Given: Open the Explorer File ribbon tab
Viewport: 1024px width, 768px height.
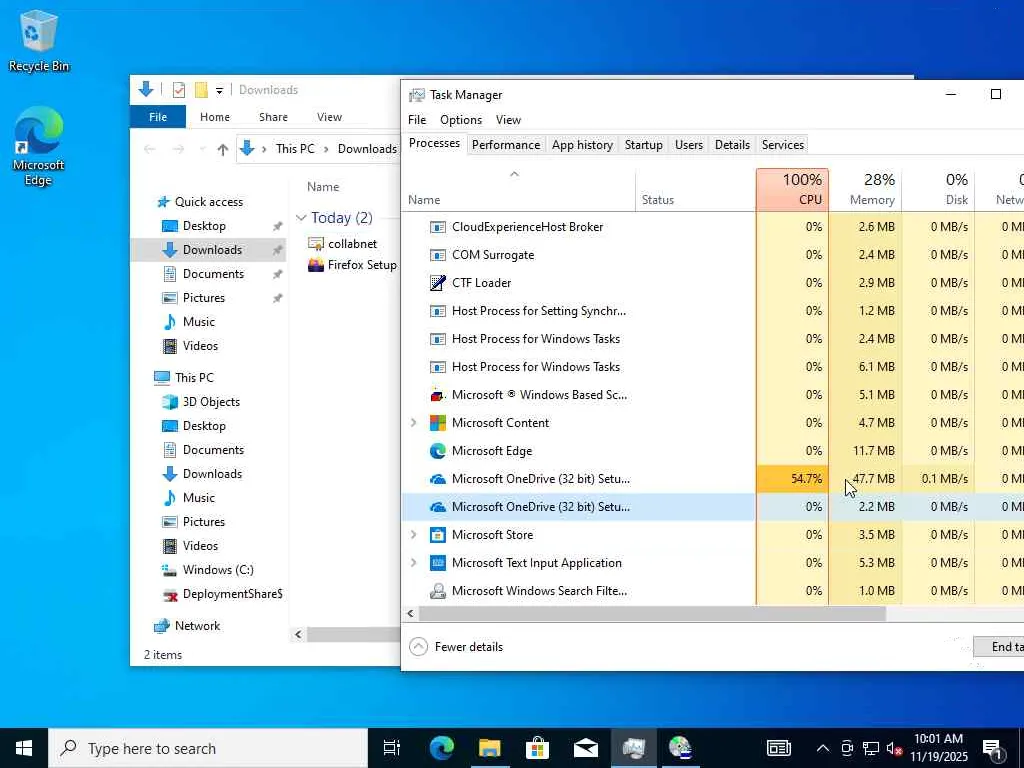Looking at the screenshot, I should 158,117.
